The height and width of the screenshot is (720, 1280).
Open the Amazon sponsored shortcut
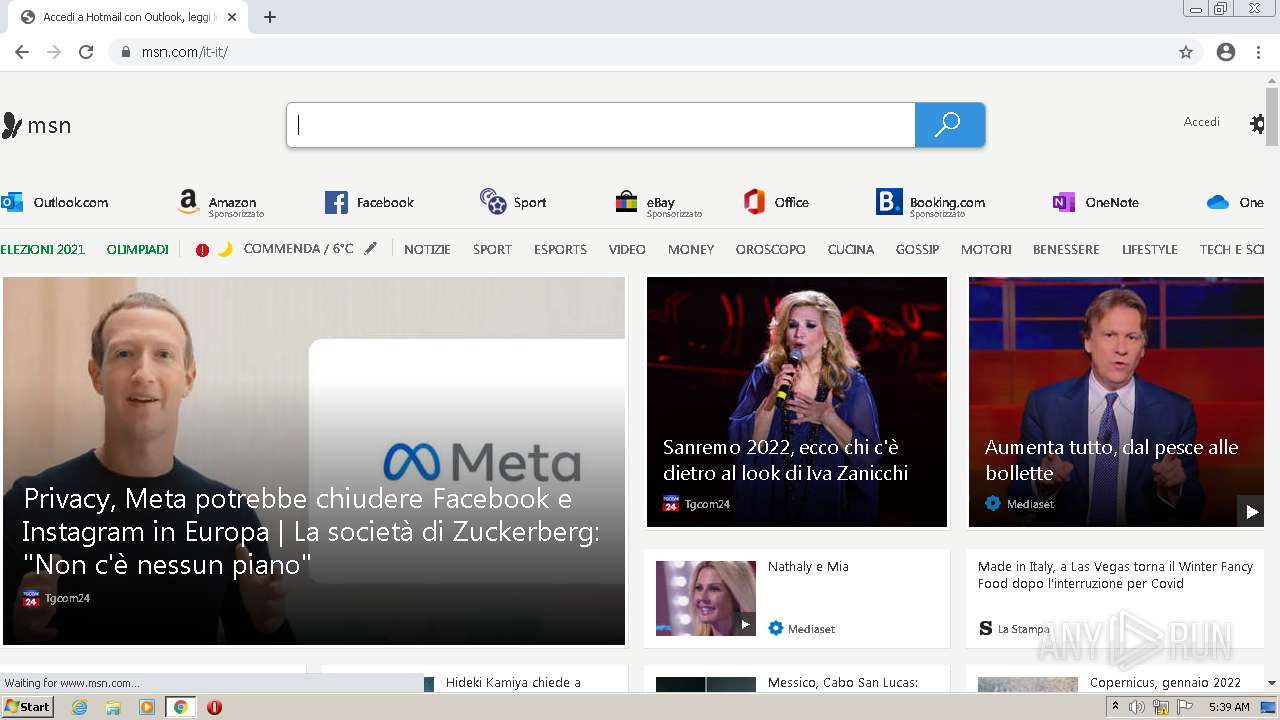(221, 203)
